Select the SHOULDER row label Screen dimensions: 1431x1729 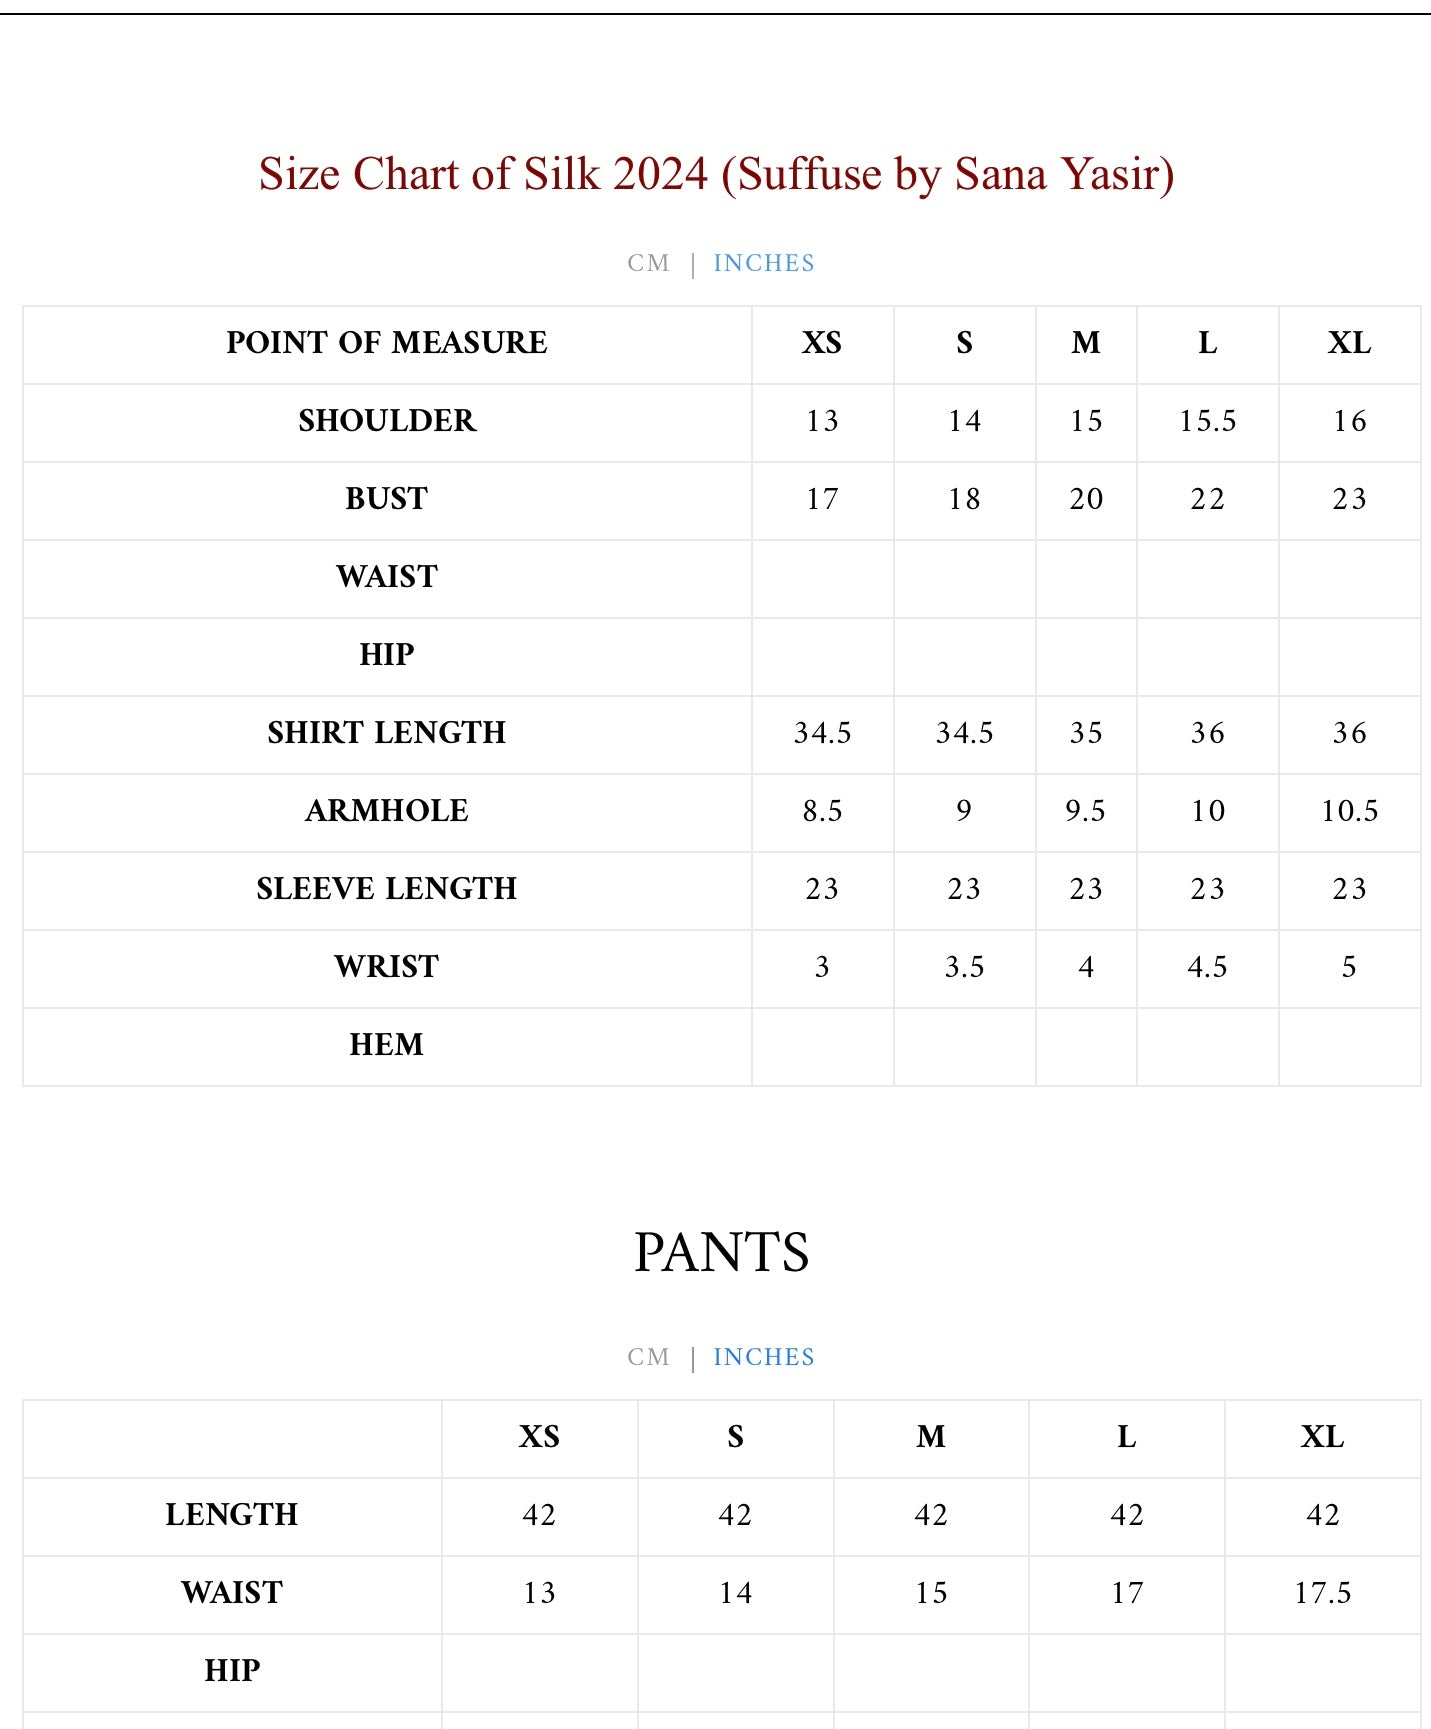click(x=387, y=421)
